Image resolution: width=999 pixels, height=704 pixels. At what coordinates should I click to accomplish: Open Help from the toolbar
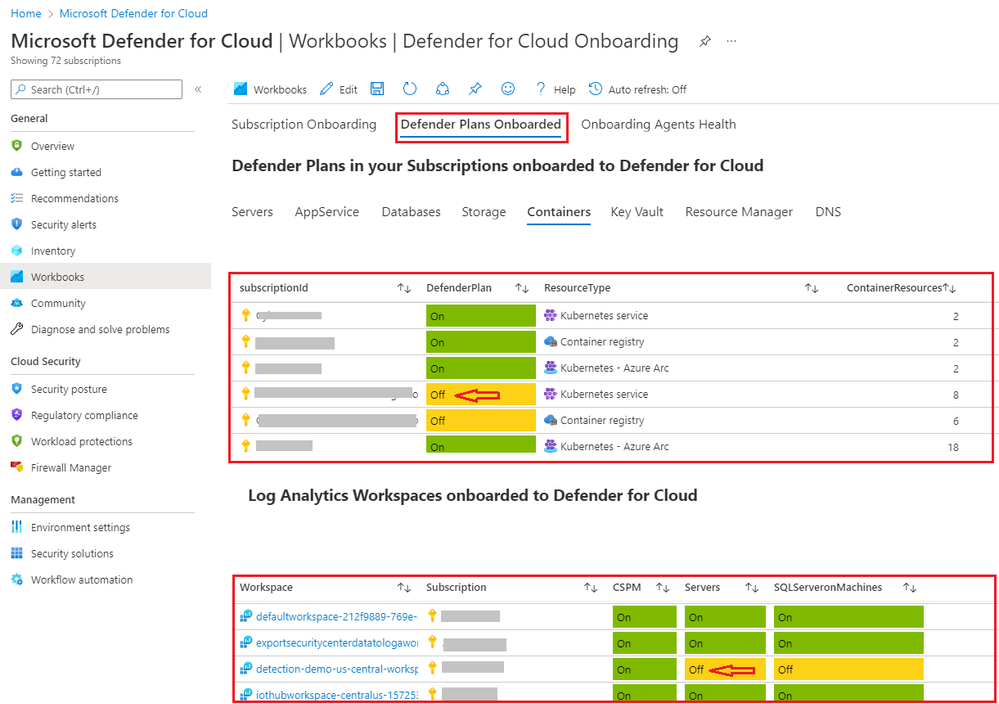[x=556, y=89]
